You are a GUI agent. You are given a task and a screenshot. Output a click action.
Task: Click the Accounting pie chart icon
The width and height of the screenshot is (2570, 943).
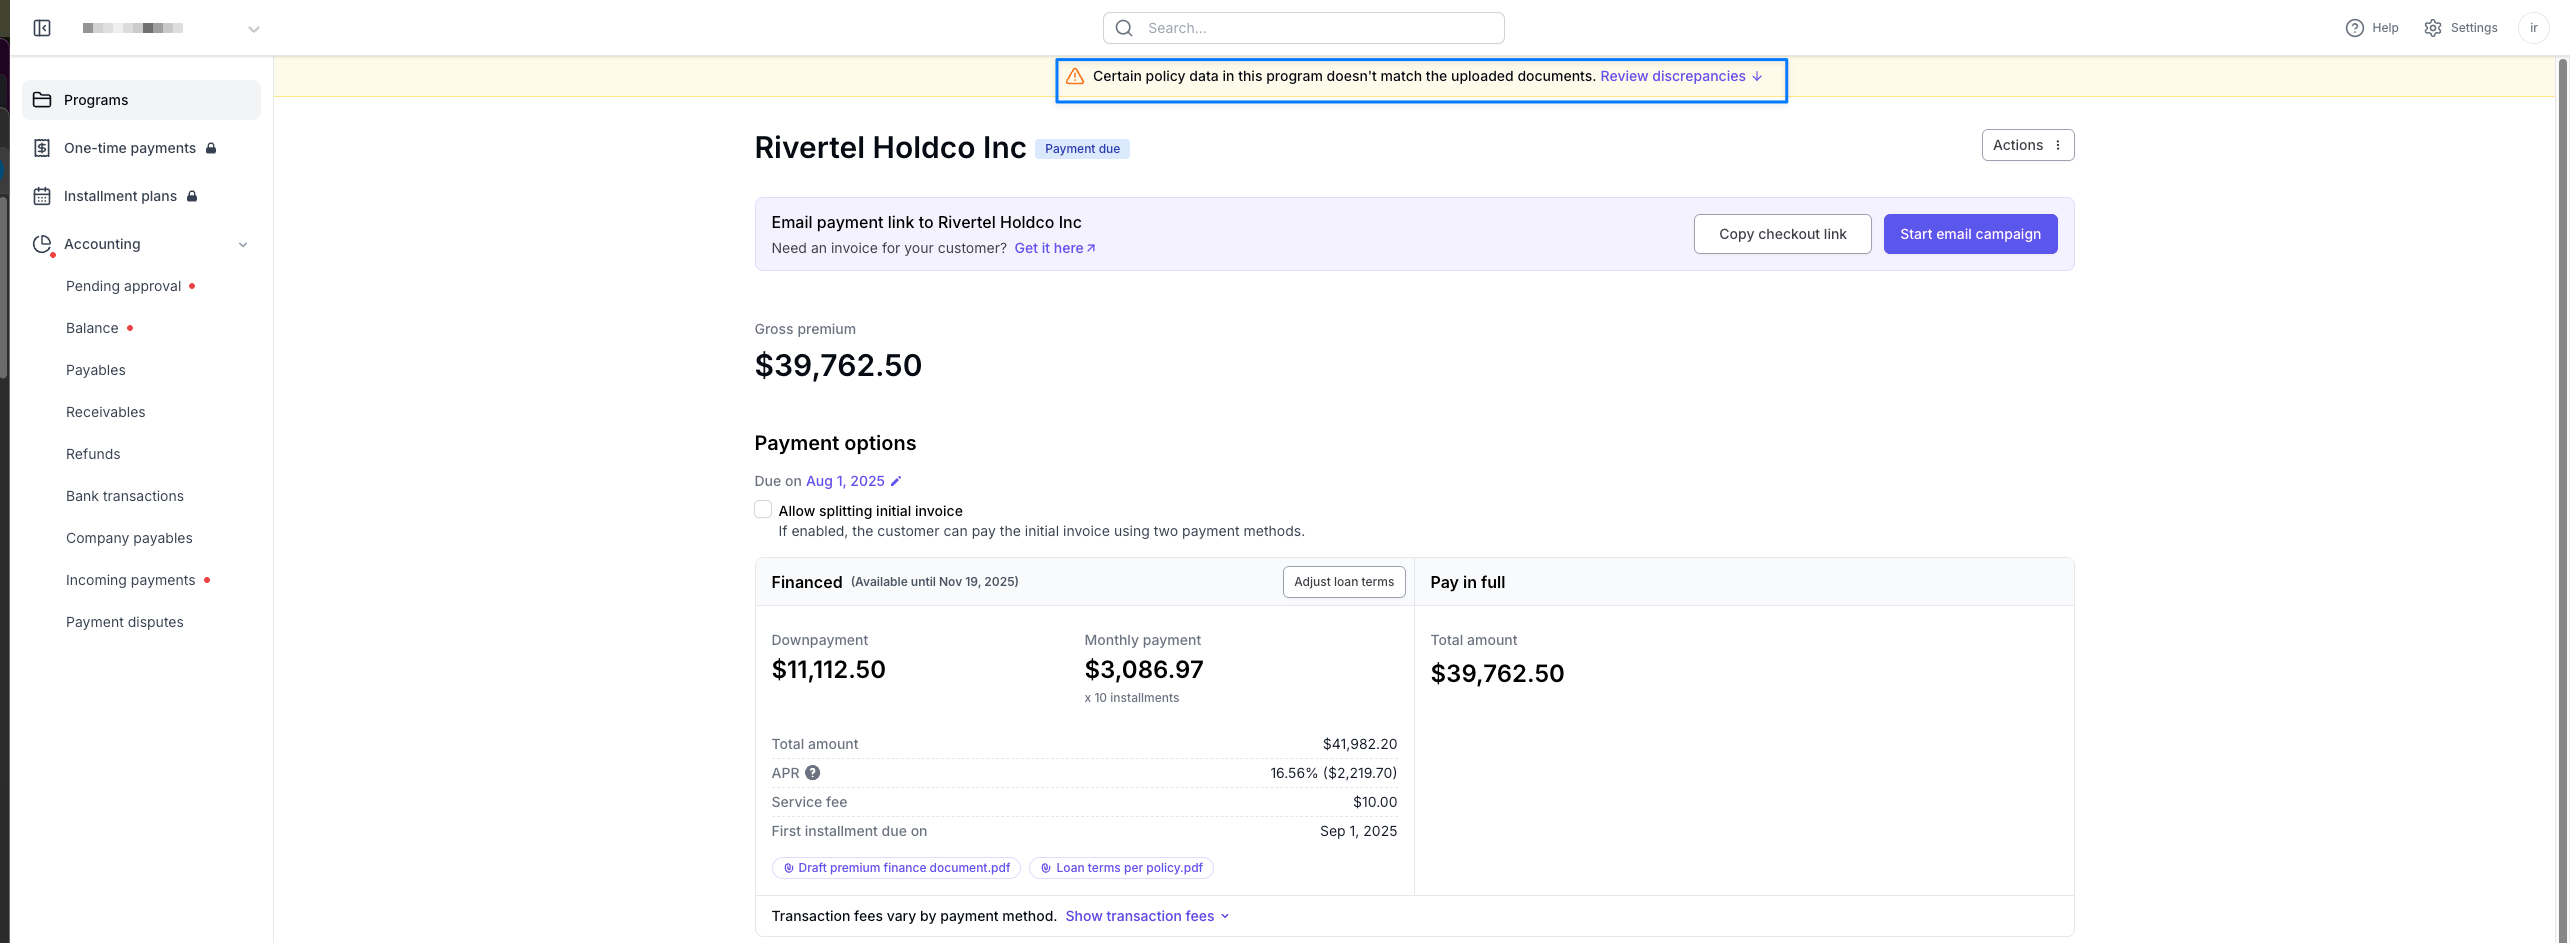(x=42, y=244)
